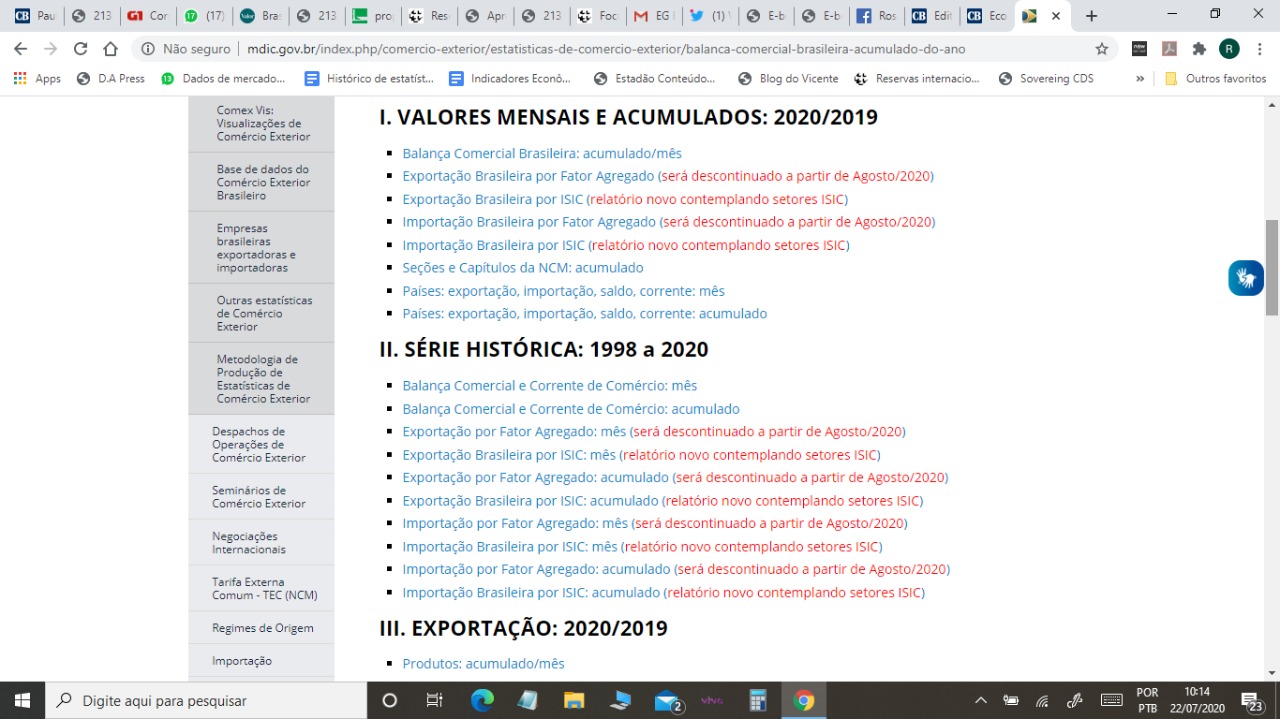Open the Mail app in the taskbar
The height and width of the screenshot is (719, 1280).
pos(667,700)
